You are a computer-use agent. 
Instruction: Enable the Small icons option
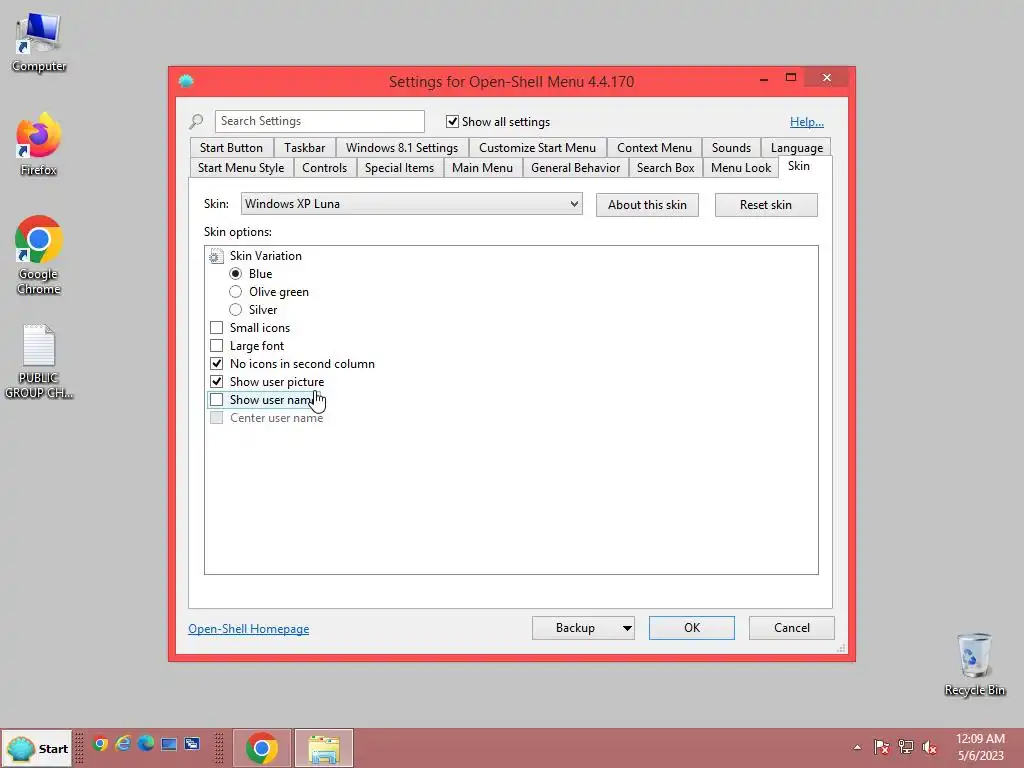pos(216,328)
